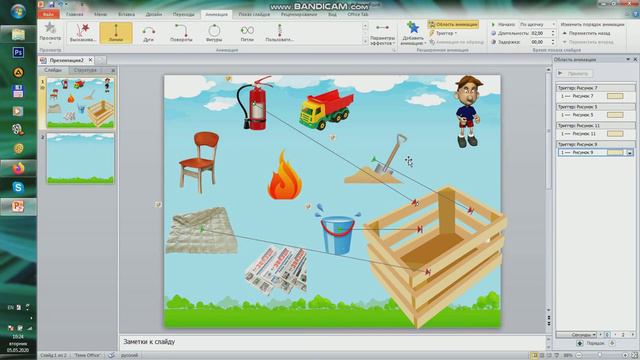The width and height of the screenshot is (640, 360).
Task: Select the 'Рисунок 7' animation entry
Action: point(596,96)
